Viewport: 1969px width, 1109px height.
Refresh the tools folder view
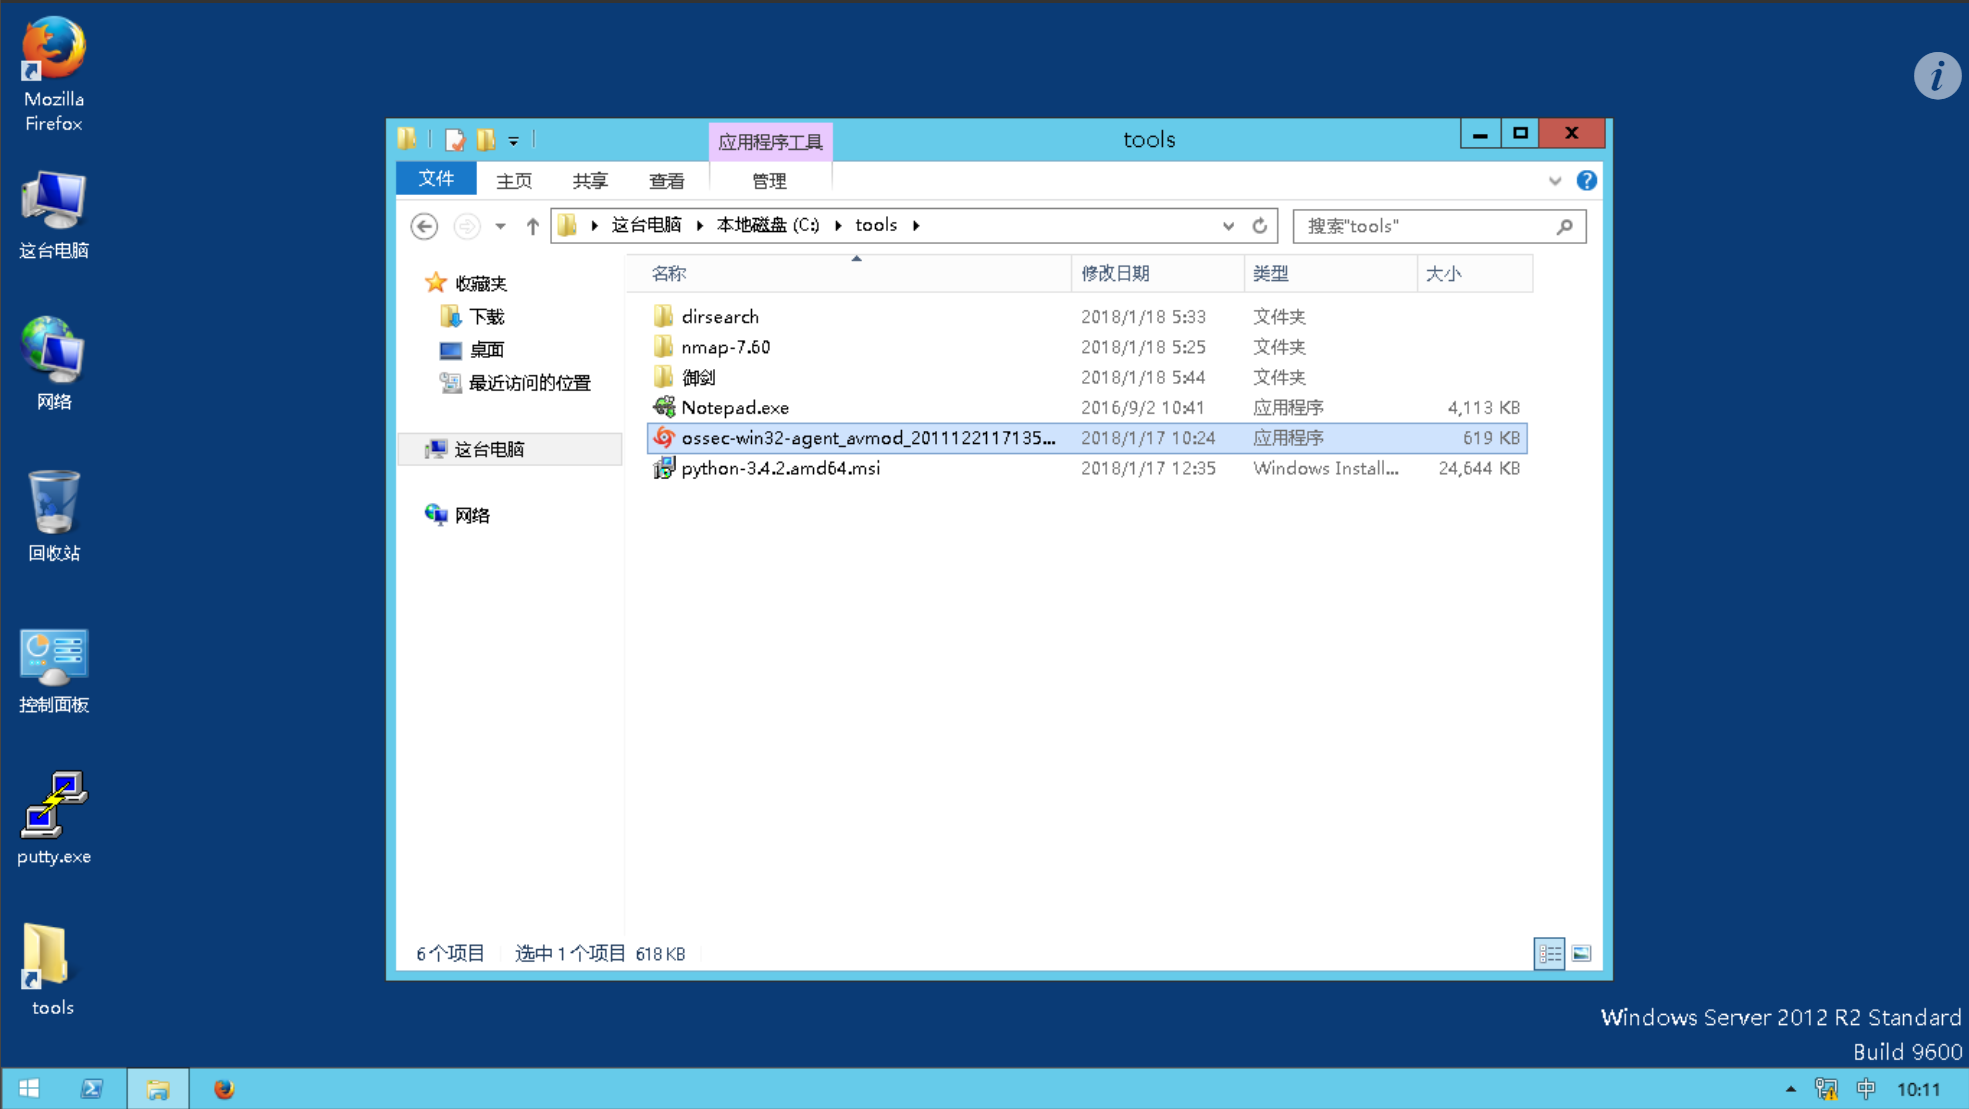tap(1260, 226)
